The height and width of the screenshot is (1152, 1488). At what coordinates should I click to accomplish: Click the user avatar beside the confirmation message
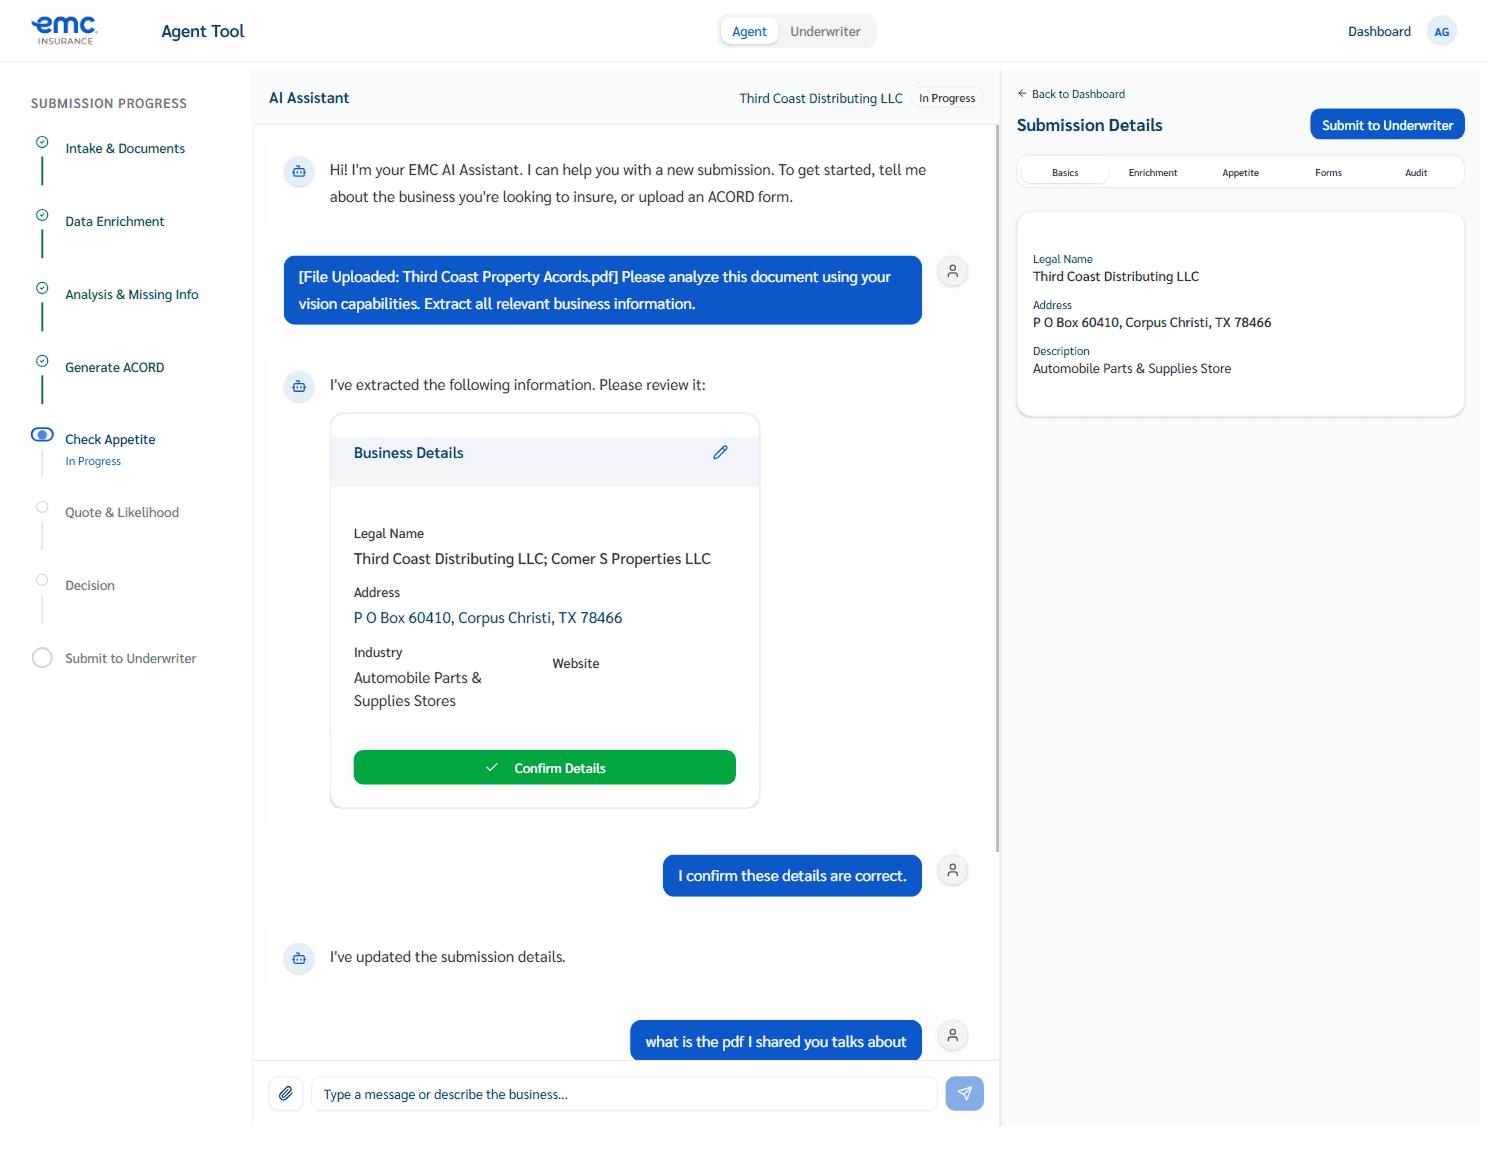click(x=952, y=870)
